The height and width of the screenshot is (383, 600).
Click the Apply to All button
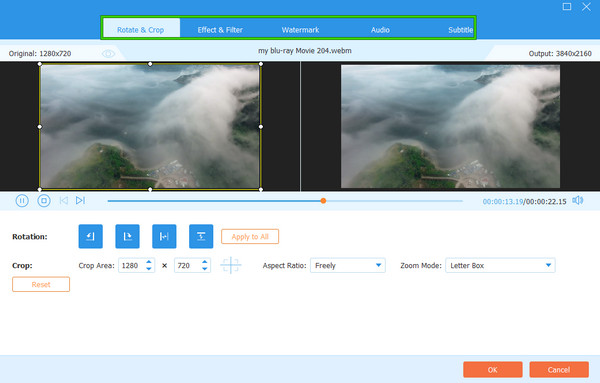250,236
